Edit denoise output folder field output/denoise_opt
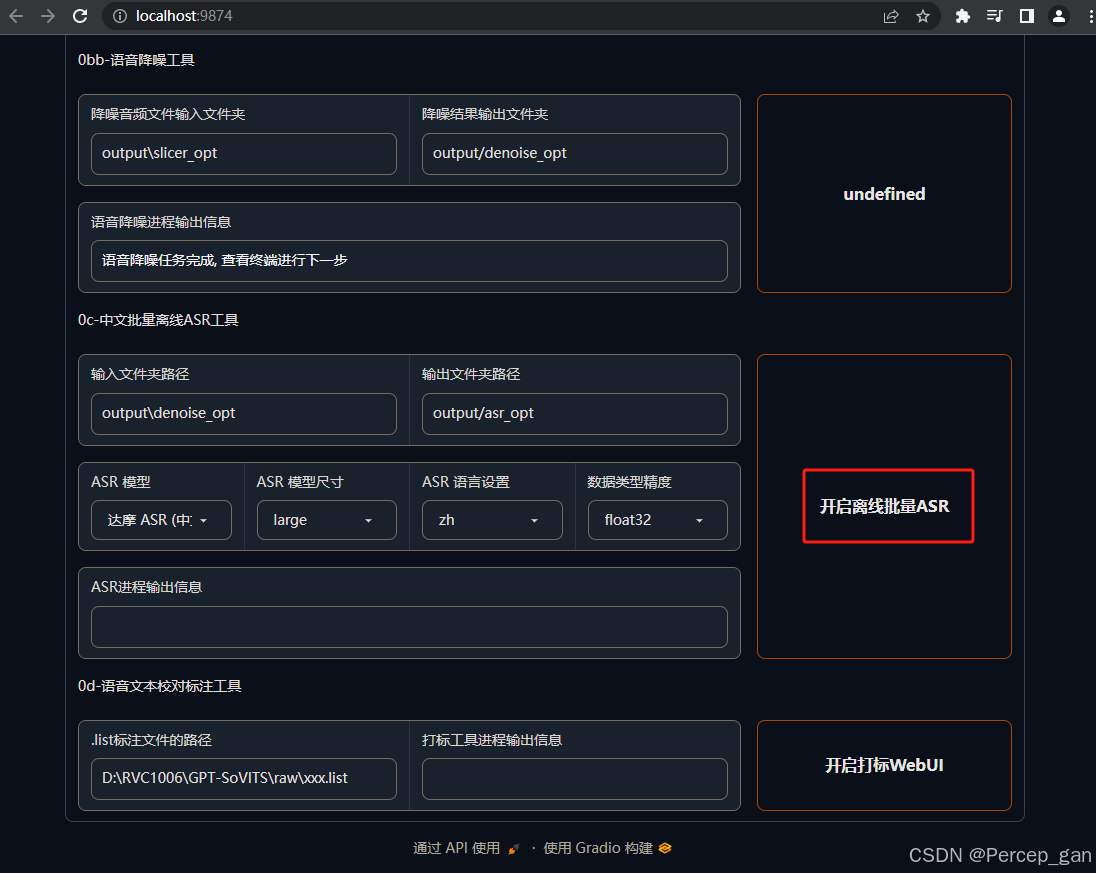The height and width of the screenshot is (873, 1096). pos(575,154)
